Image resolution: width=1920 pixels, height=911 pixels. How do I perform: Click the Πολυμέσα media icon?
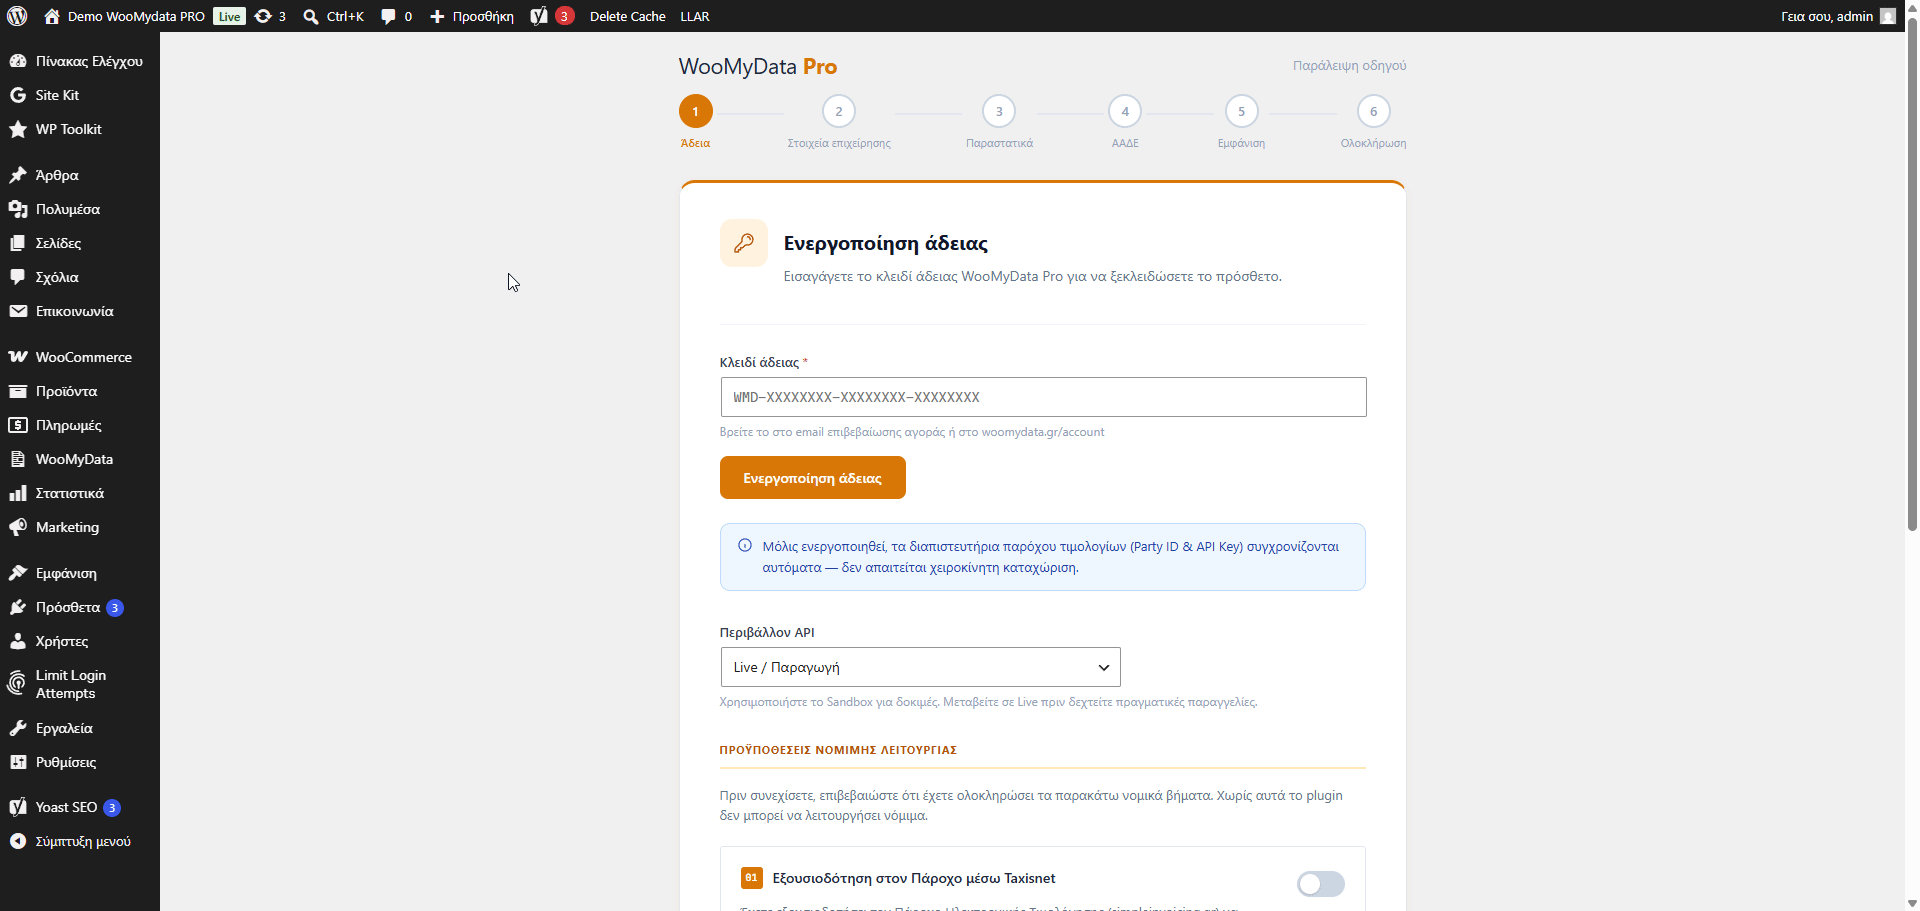[18, 209]
